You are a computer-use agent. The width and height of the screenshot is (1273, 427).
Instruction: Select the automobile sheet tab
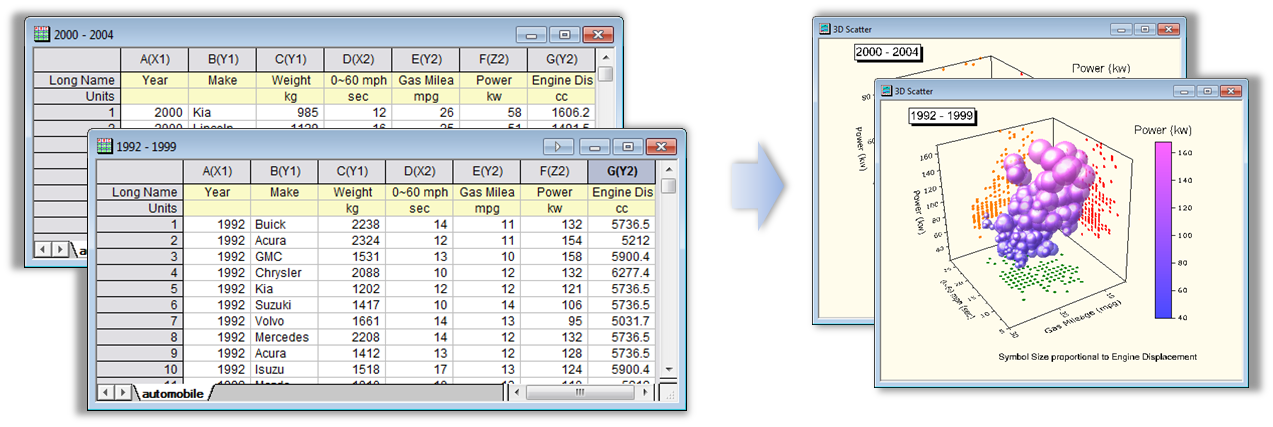click(x=170, y=394)
